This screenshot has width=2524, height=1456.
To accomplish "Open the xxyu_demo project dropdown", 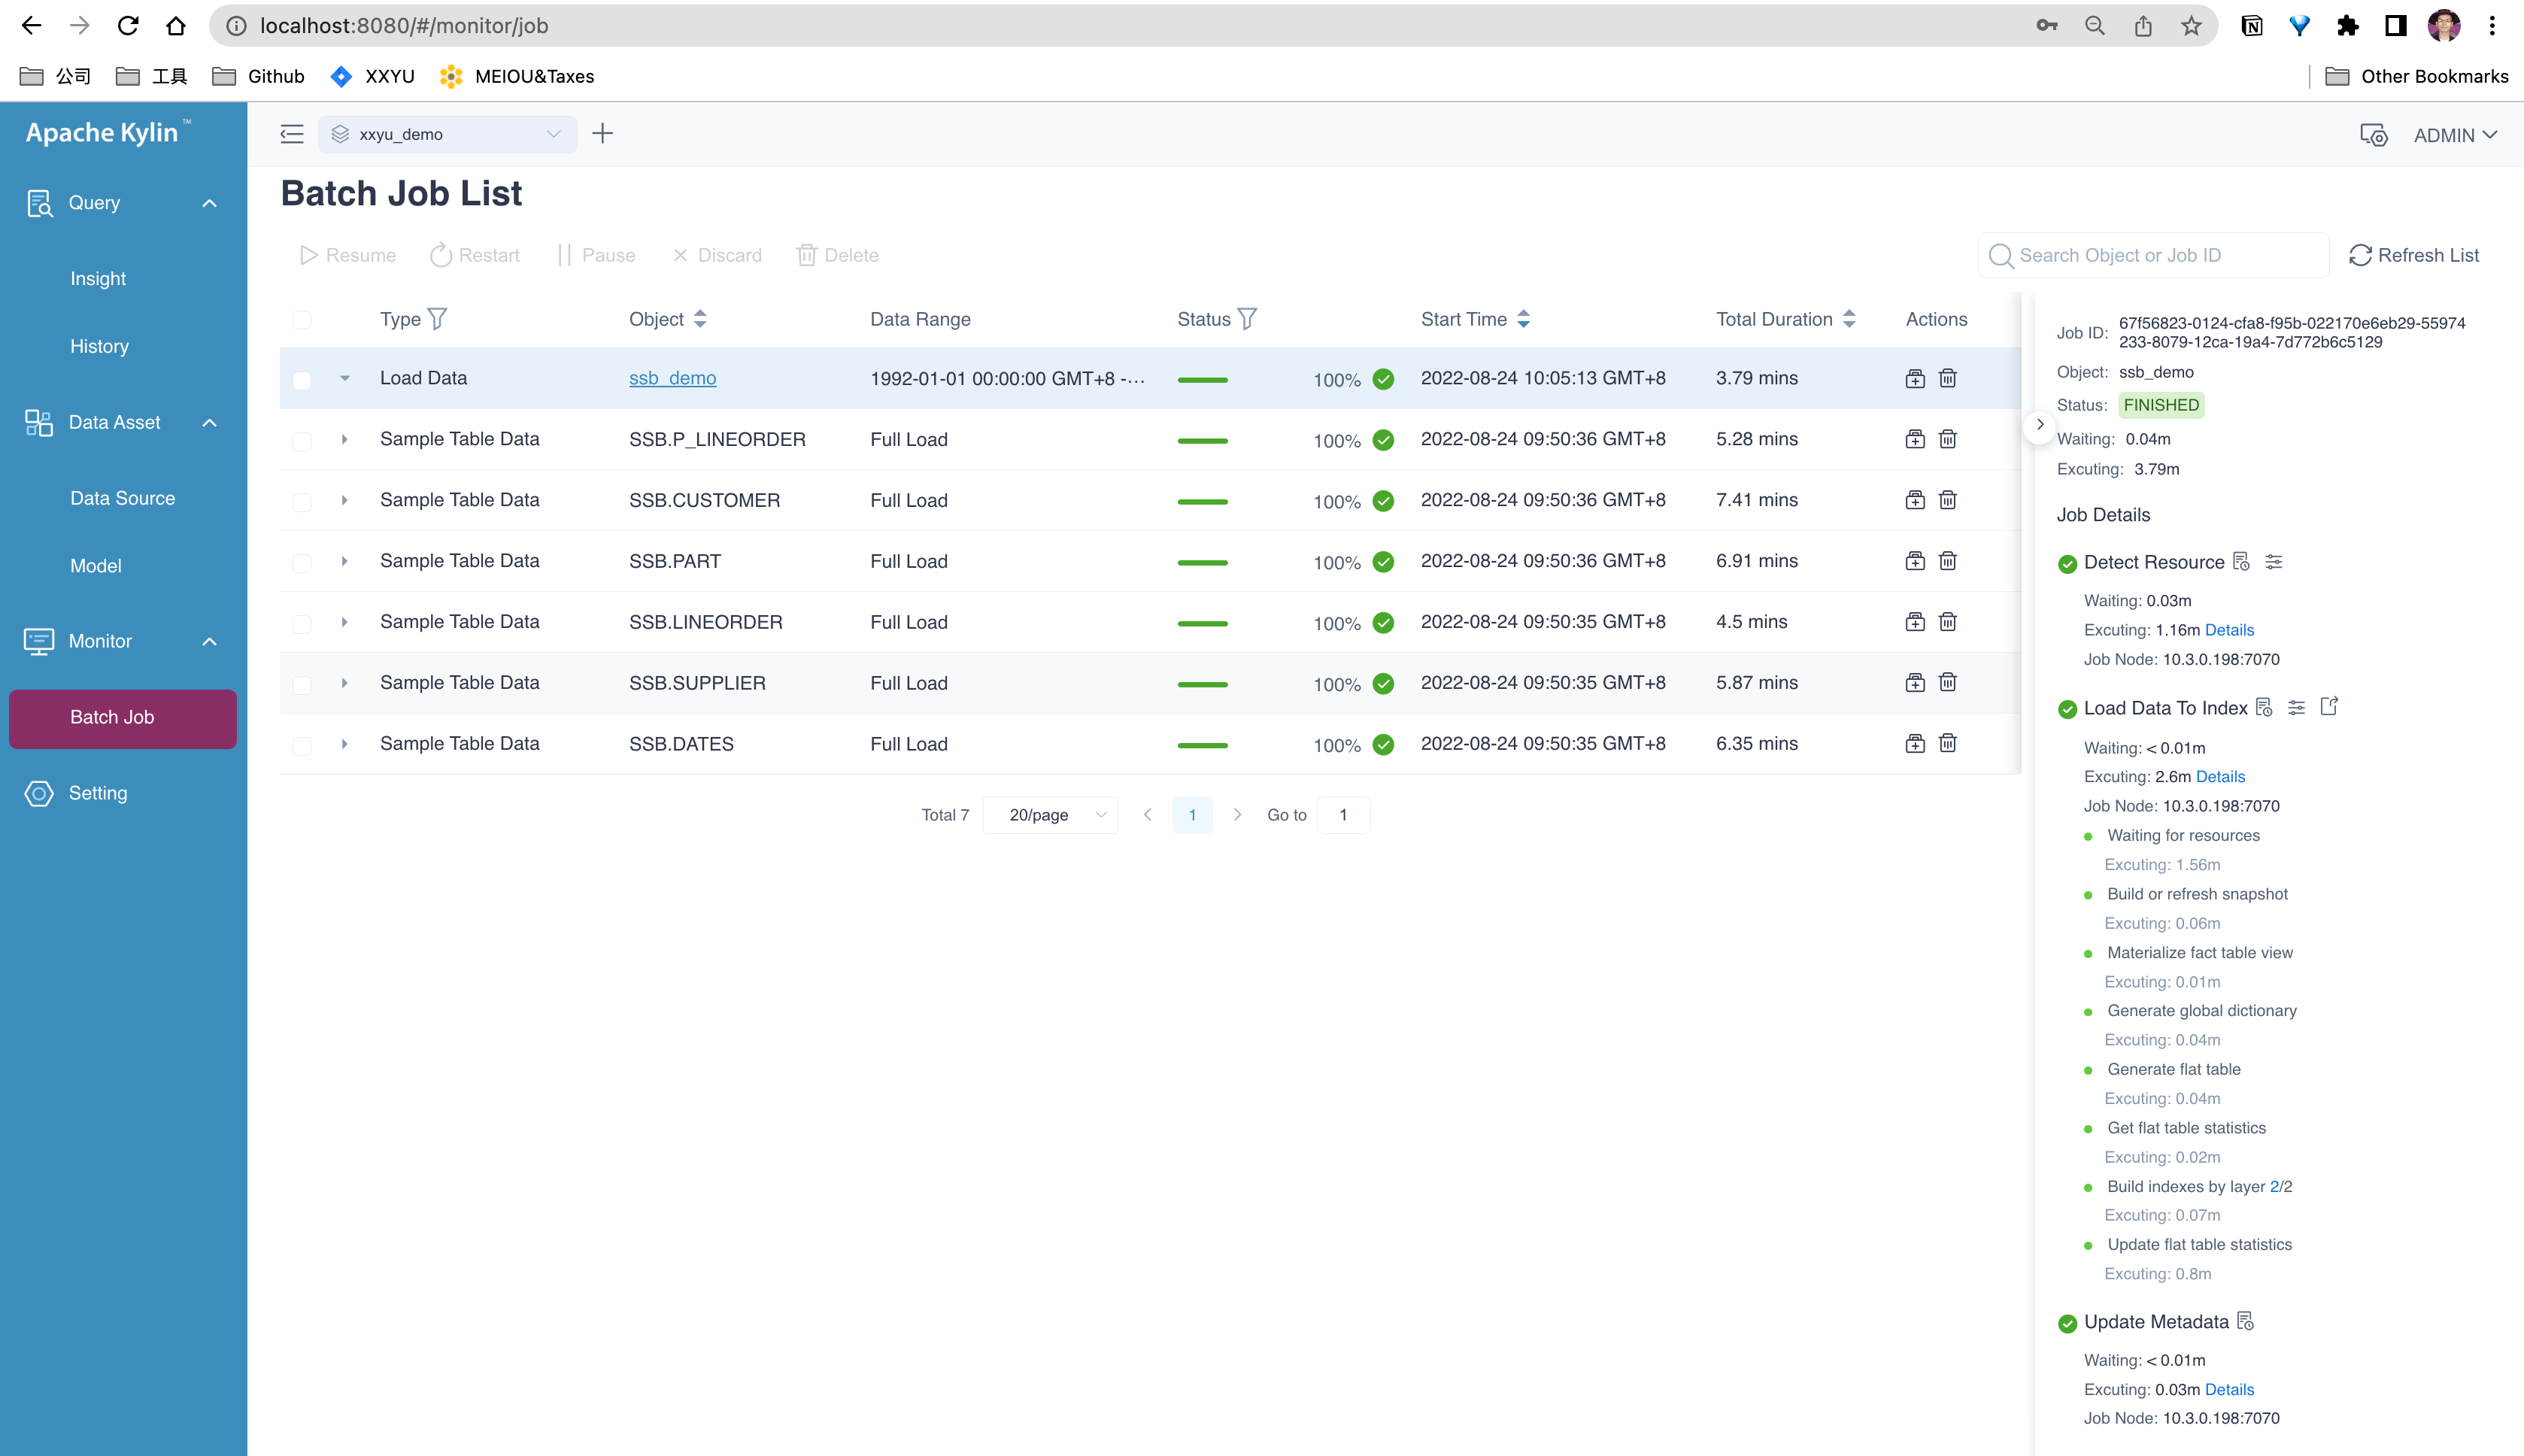I will [x=447, y=134].
